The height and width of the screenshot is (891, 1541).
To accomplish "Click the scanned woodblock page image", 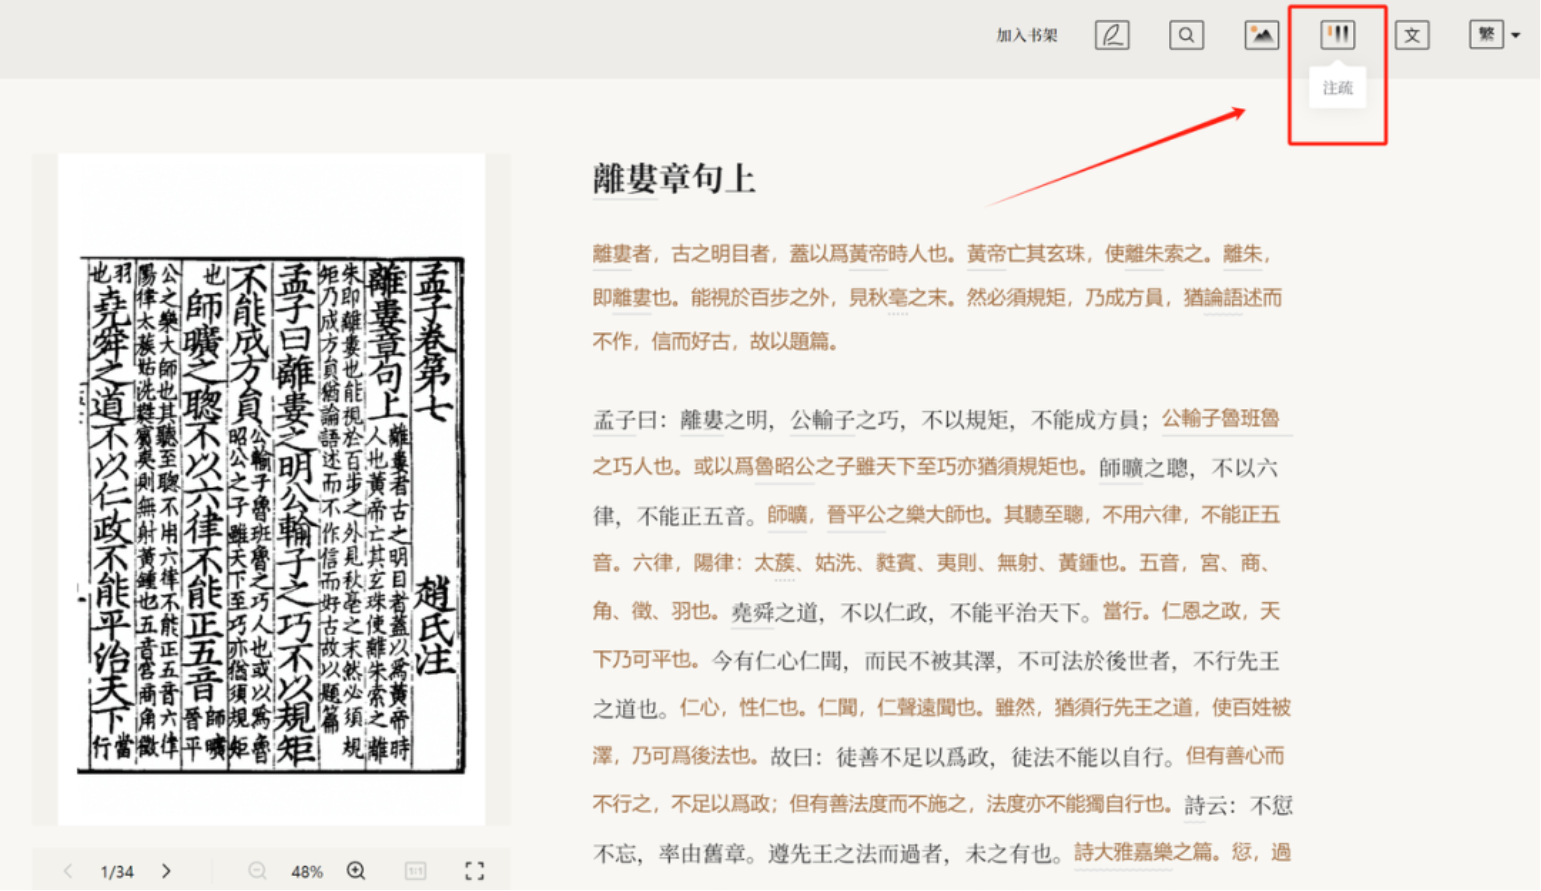I will click(271, 515).
